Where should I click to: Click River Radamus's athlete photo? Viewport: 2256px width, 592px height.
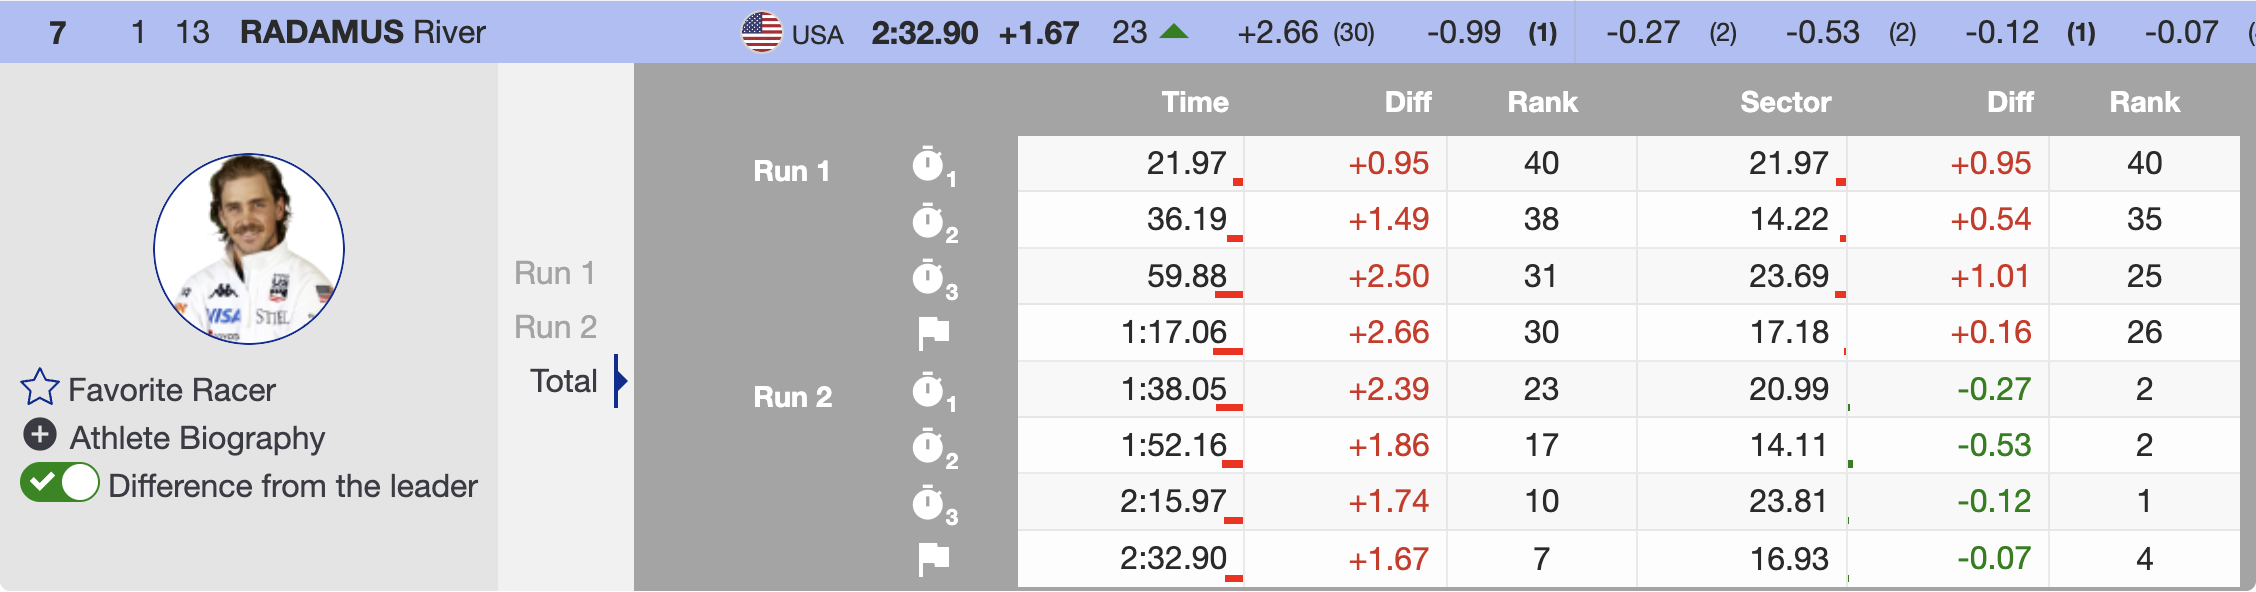click(x=249, y=249)
